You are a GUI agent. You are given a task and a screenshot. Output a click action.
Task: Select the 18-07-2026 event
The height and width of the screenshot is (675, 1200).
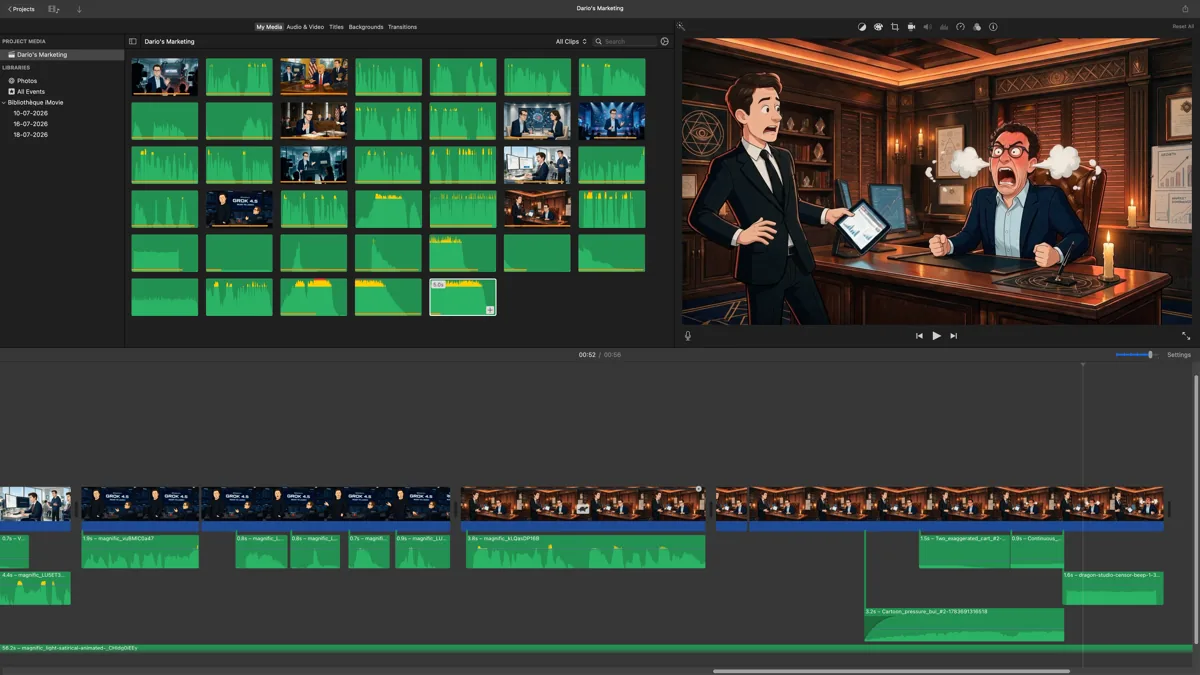point(30,135)
